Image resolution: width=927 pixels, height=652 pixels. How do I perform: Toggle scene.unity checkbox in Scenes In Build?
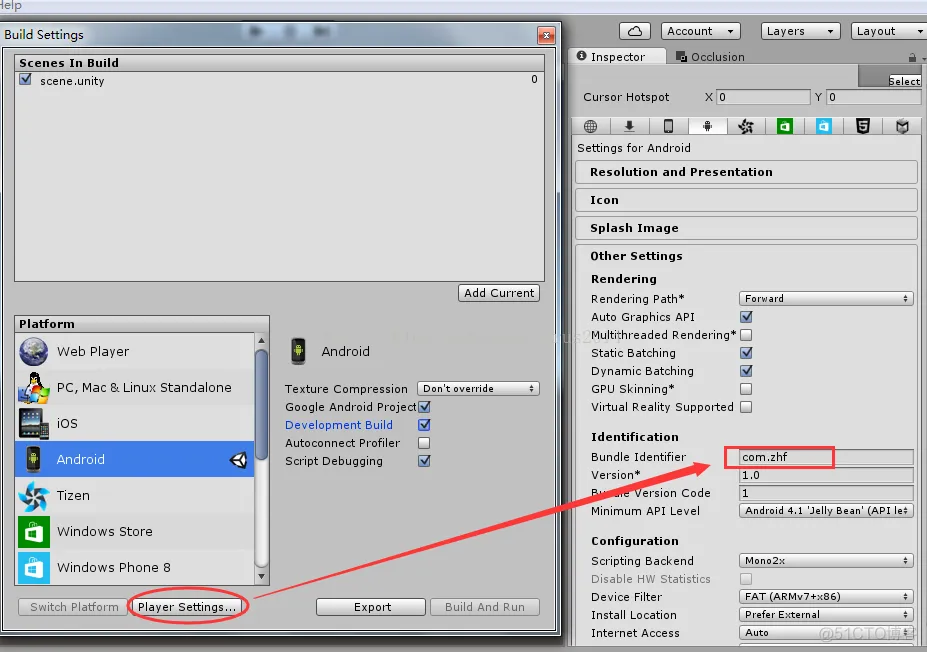point(25,79)
